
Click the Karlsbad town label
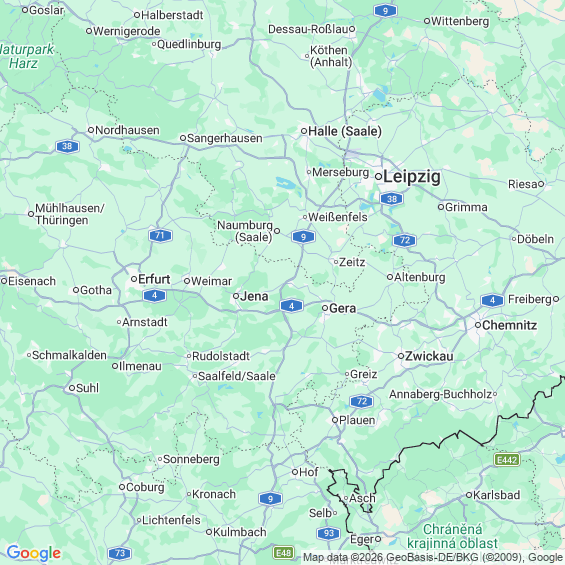click(496, 495)
